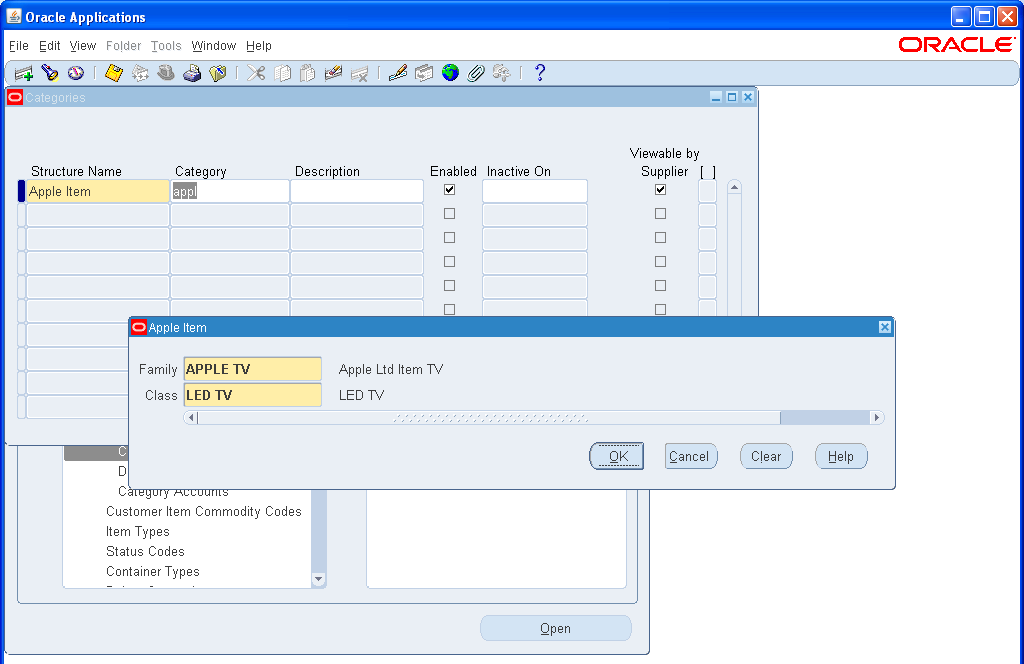Check Viewable by Supplier in the second row
This screenshot has width=1024, height=664.
660,213
